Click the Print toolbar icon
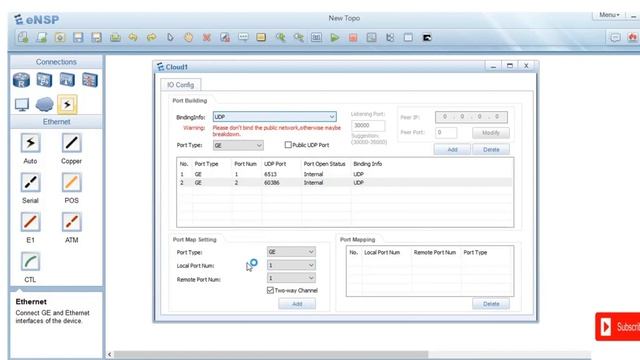The width and height of the screenshot is (640, 360). (115, 38)
